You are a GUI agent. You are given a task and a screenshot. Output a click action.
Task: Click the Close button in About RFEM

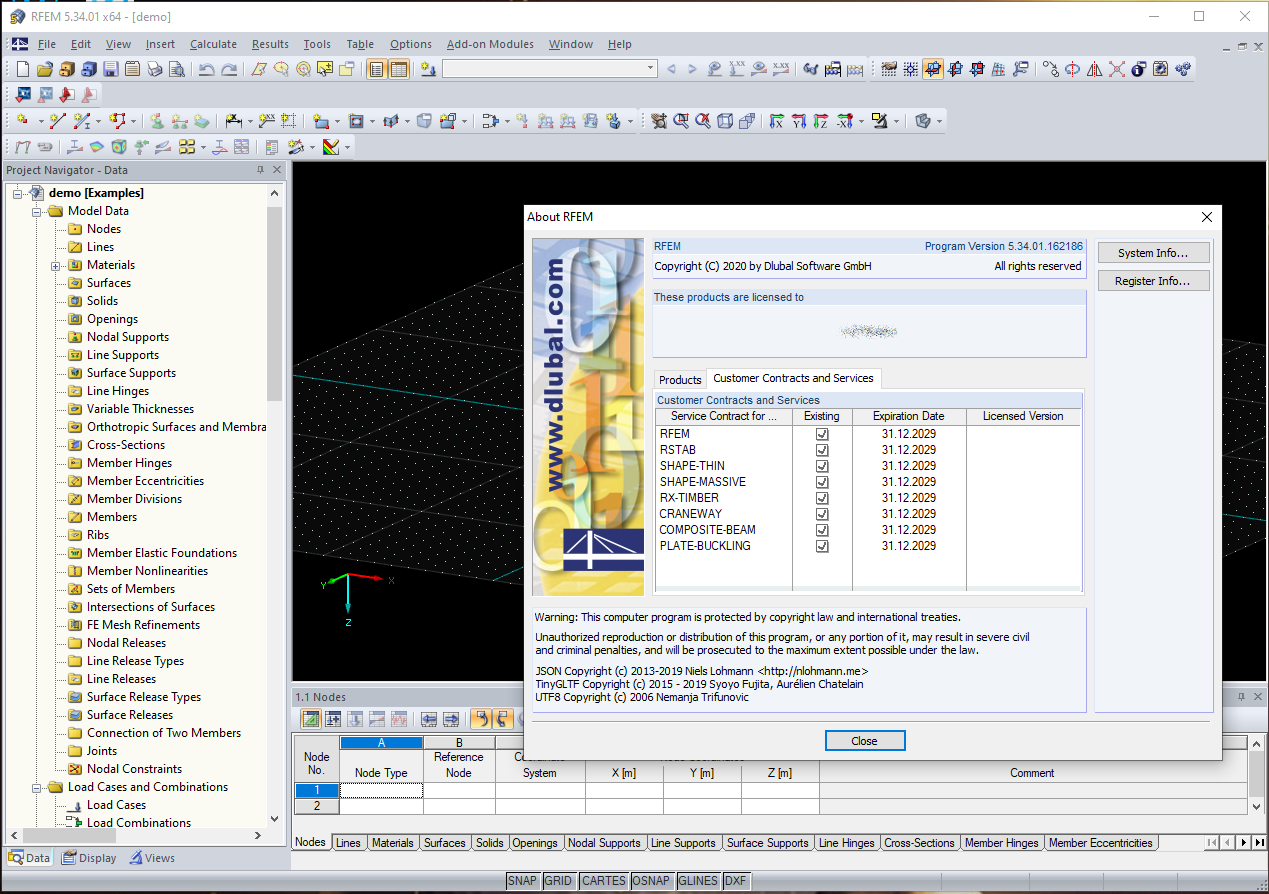click(x=865, y=741)
